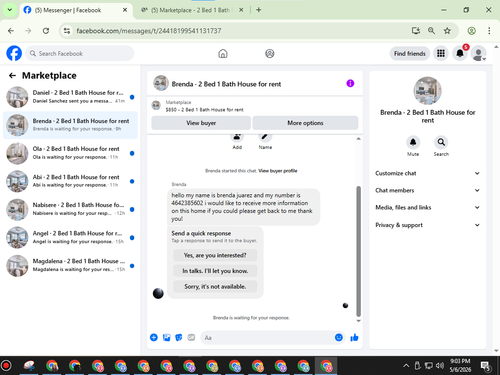Open Nabisere's conversation in the list

(70, 209)
